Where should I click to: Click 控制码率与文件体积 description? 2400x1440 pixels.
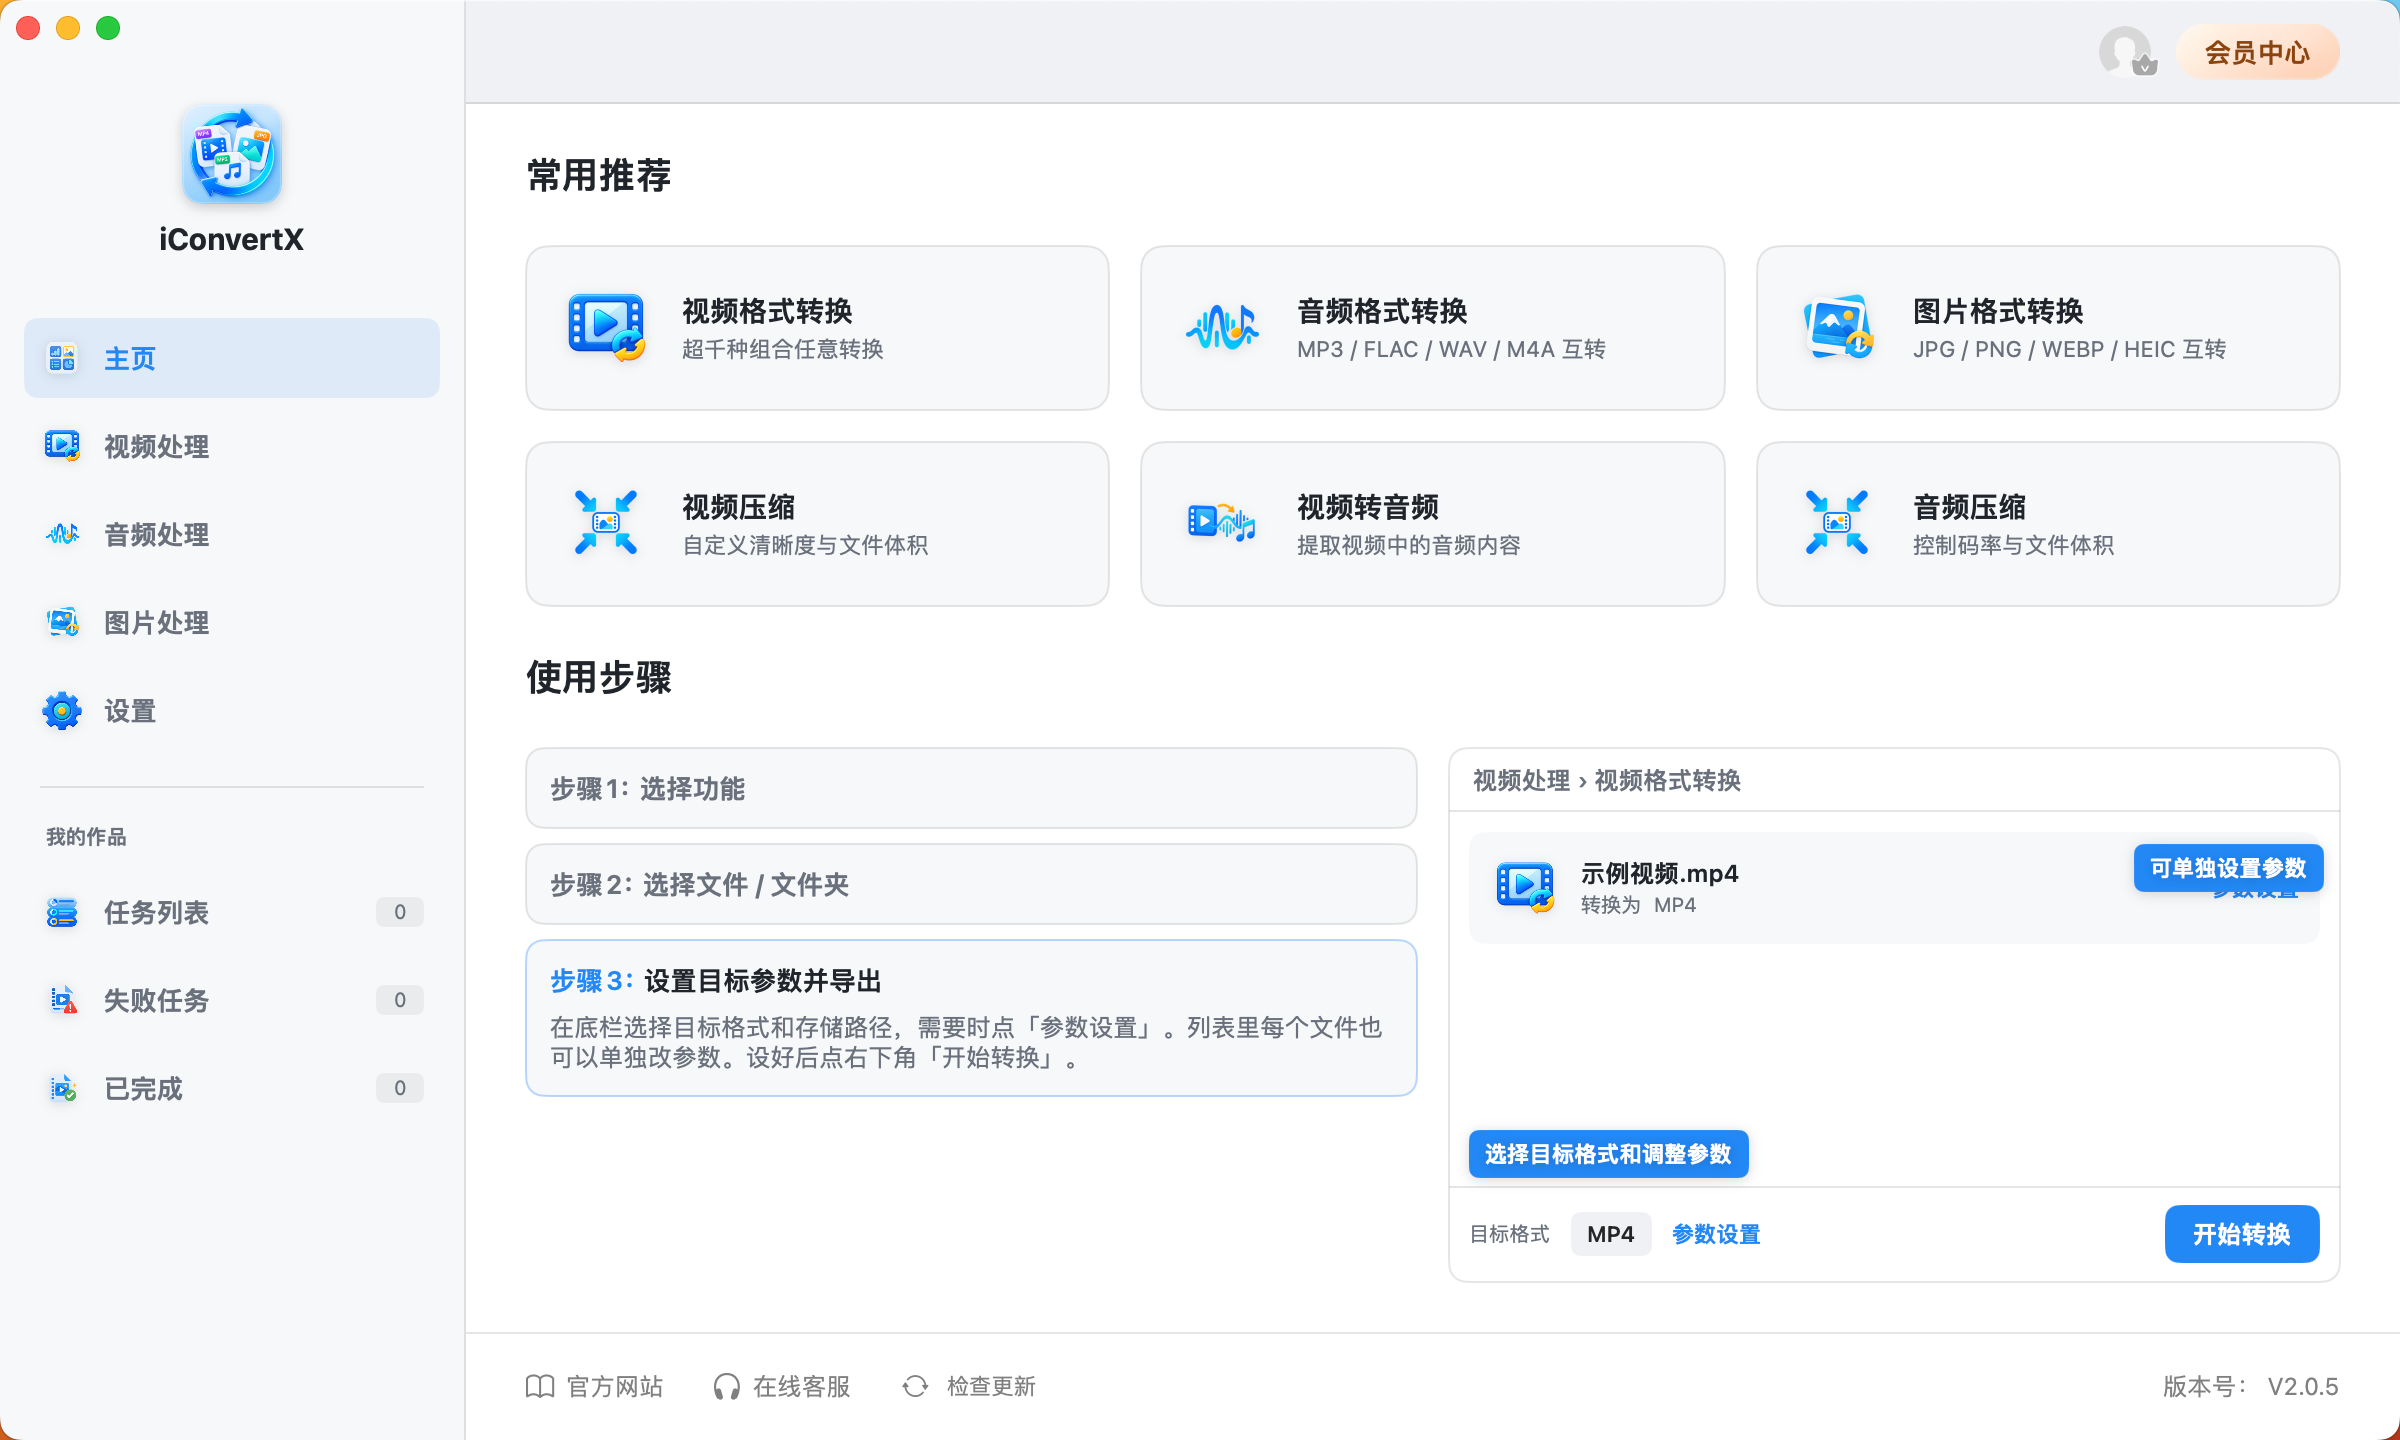tap(2013, 545)
